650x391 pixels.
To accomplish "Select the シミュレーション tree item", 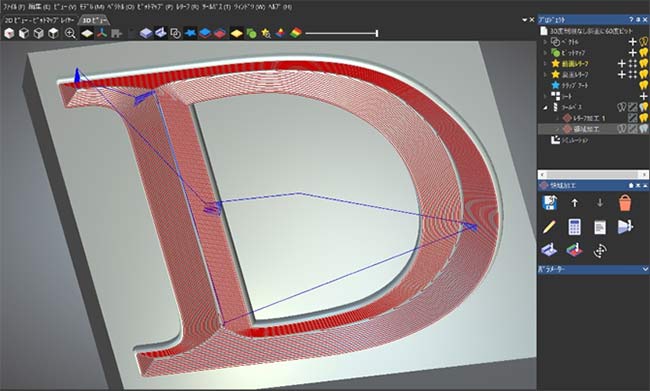I will coord(575,140).
